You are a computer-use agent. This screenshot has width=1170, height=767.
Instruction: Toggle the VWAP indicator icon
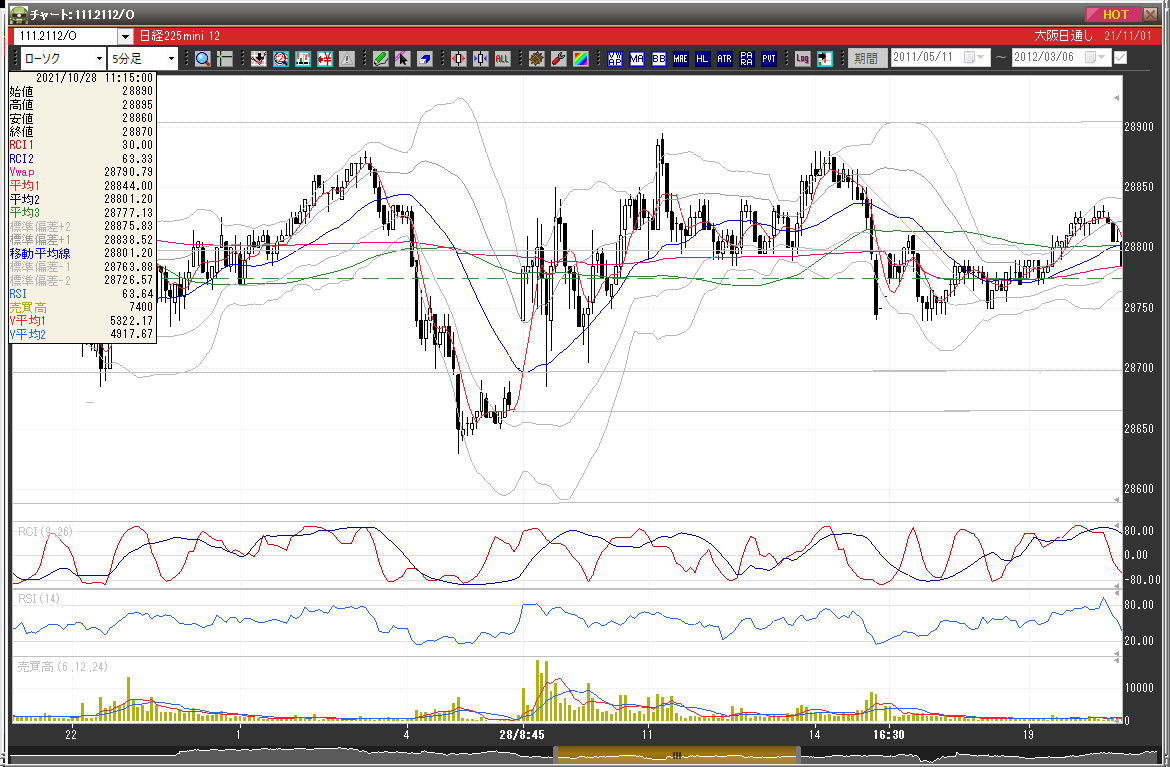(x=615, y=58)
